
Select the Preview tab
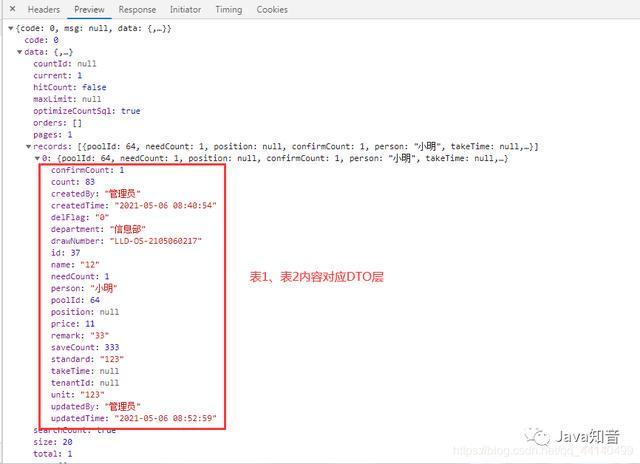(89, 9)
